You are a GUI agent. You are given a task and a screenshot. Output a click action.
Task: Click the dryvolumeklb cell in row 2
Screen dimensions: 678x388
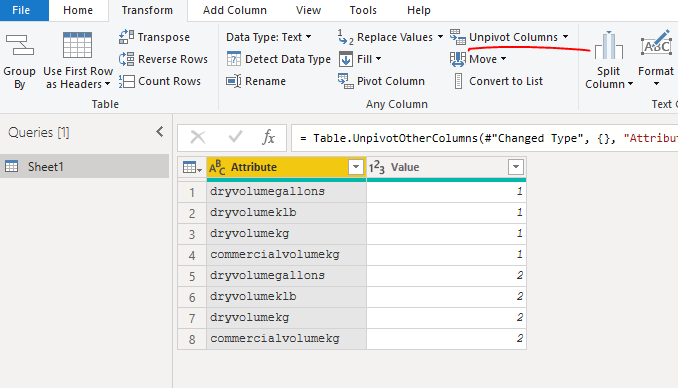pos(286,212)
